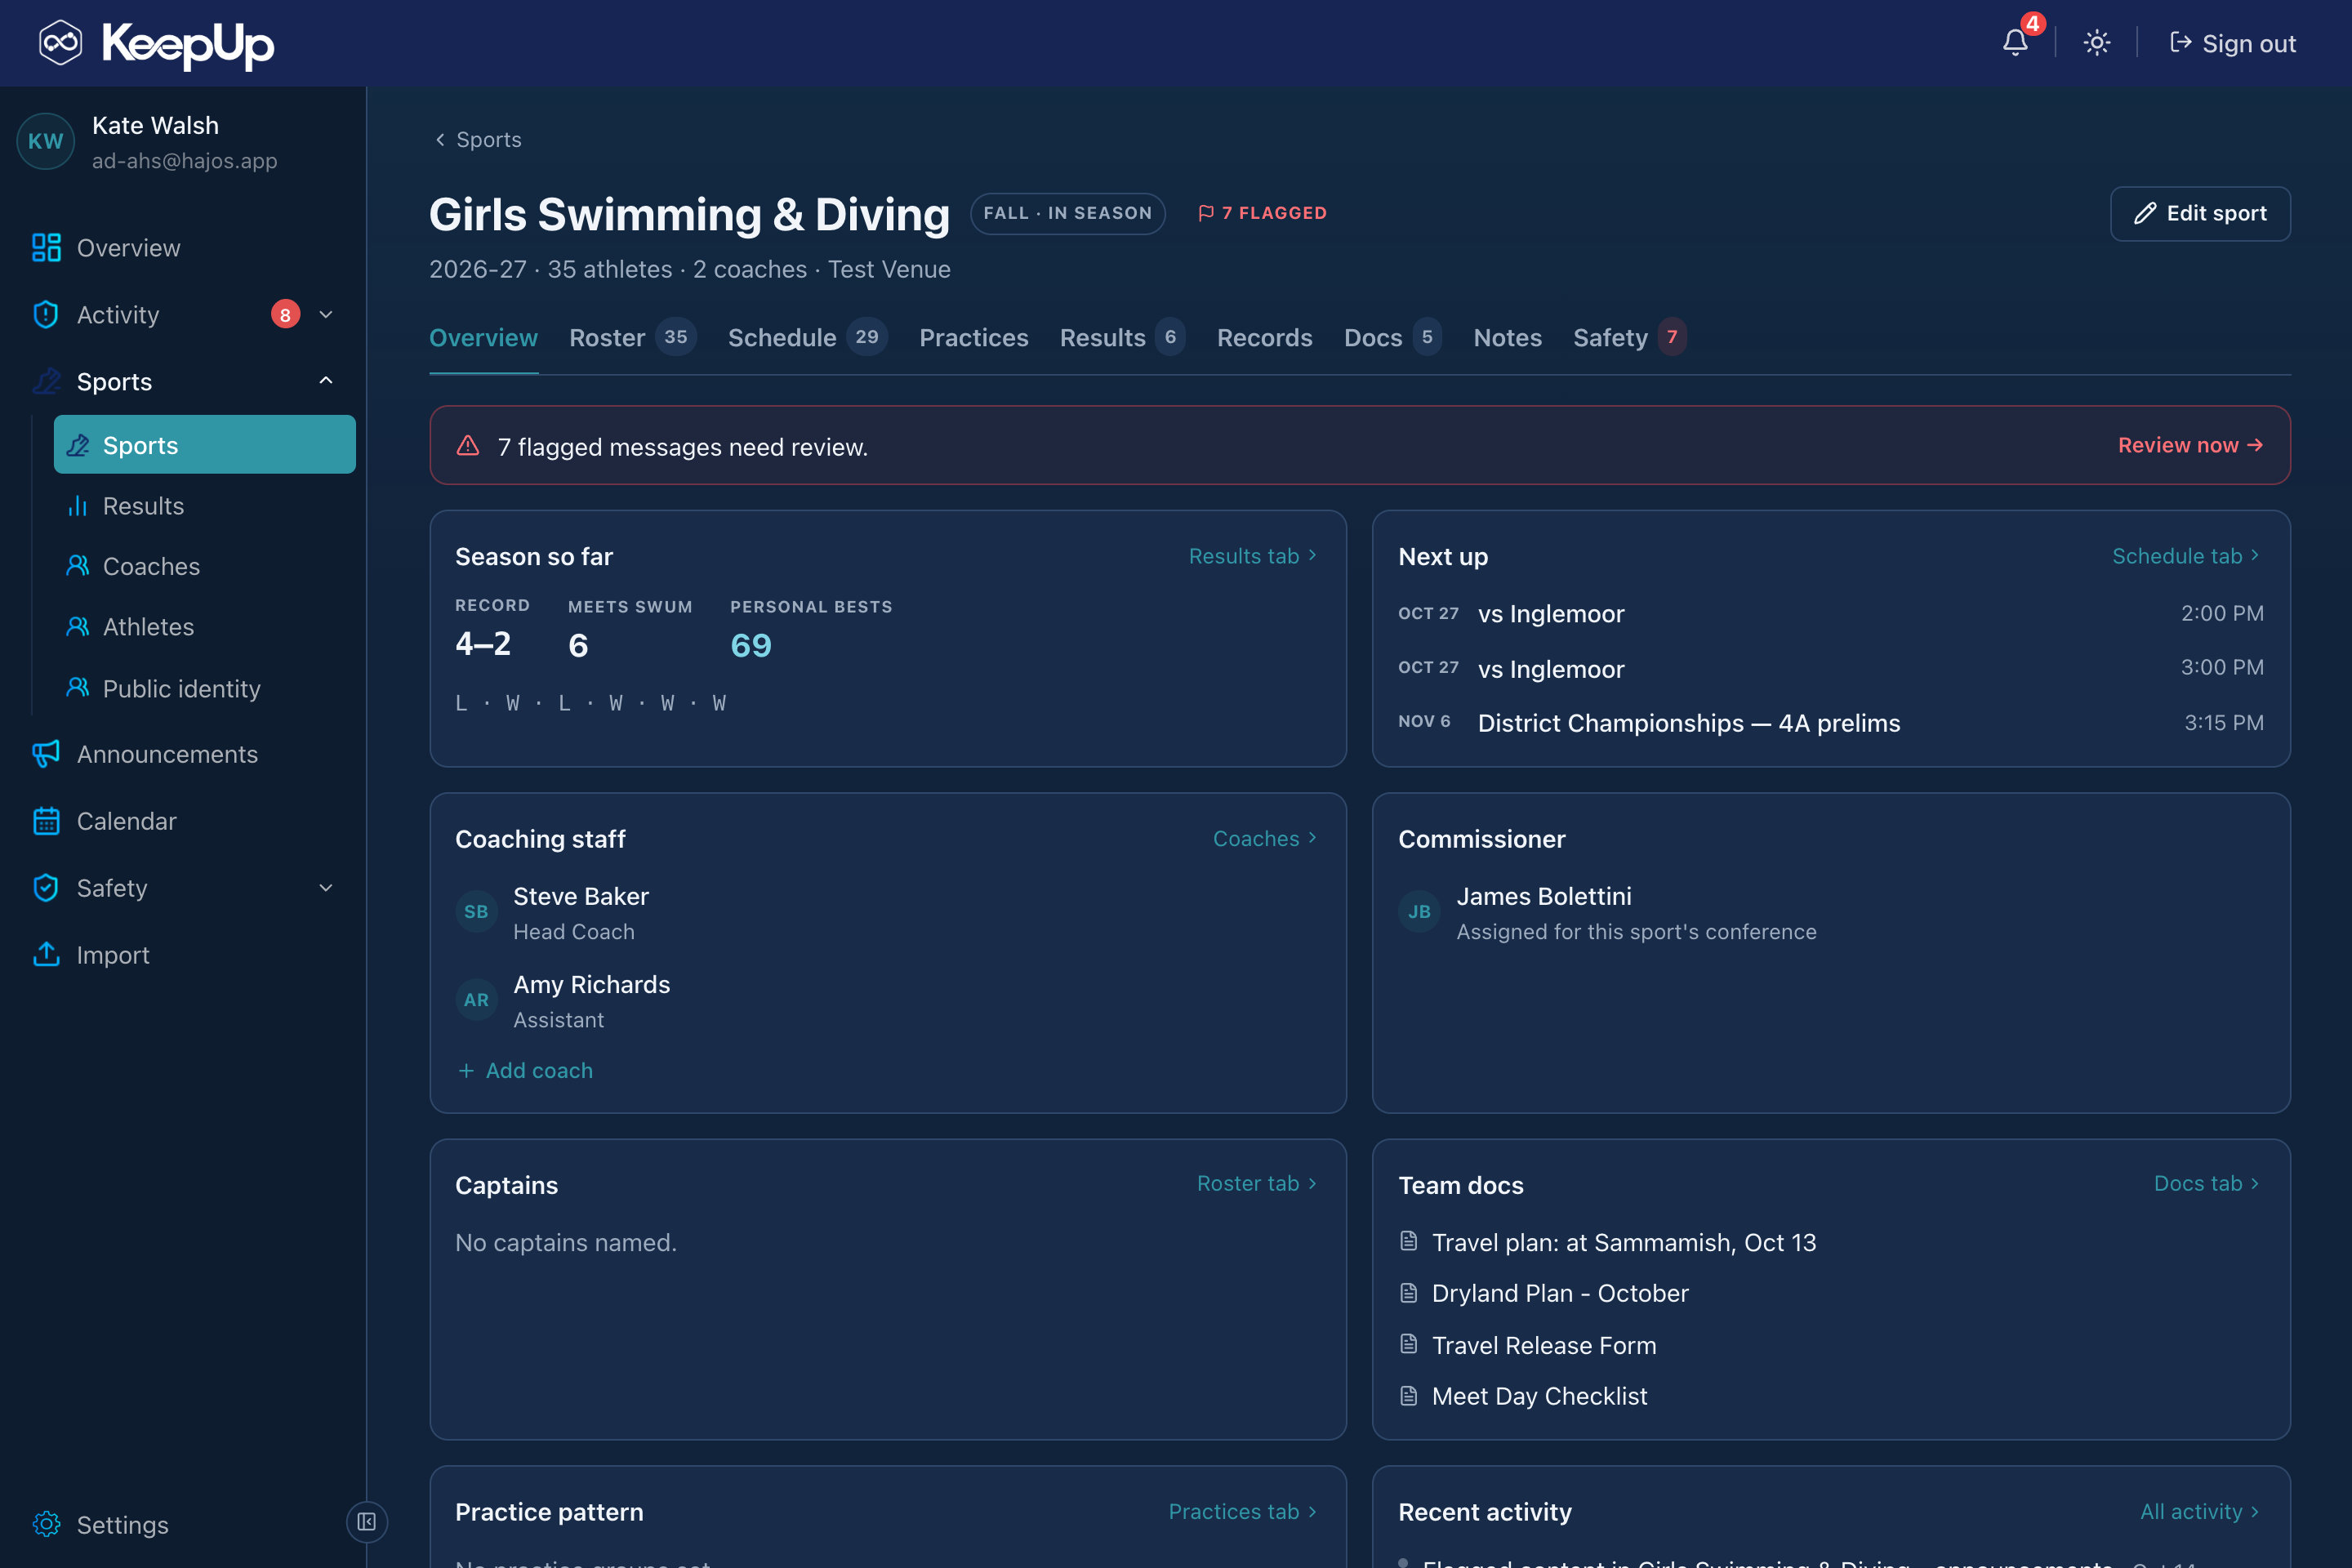Click Review now link in alert
Screen dimensions: 2352x1568
[x=2190, y=445]
